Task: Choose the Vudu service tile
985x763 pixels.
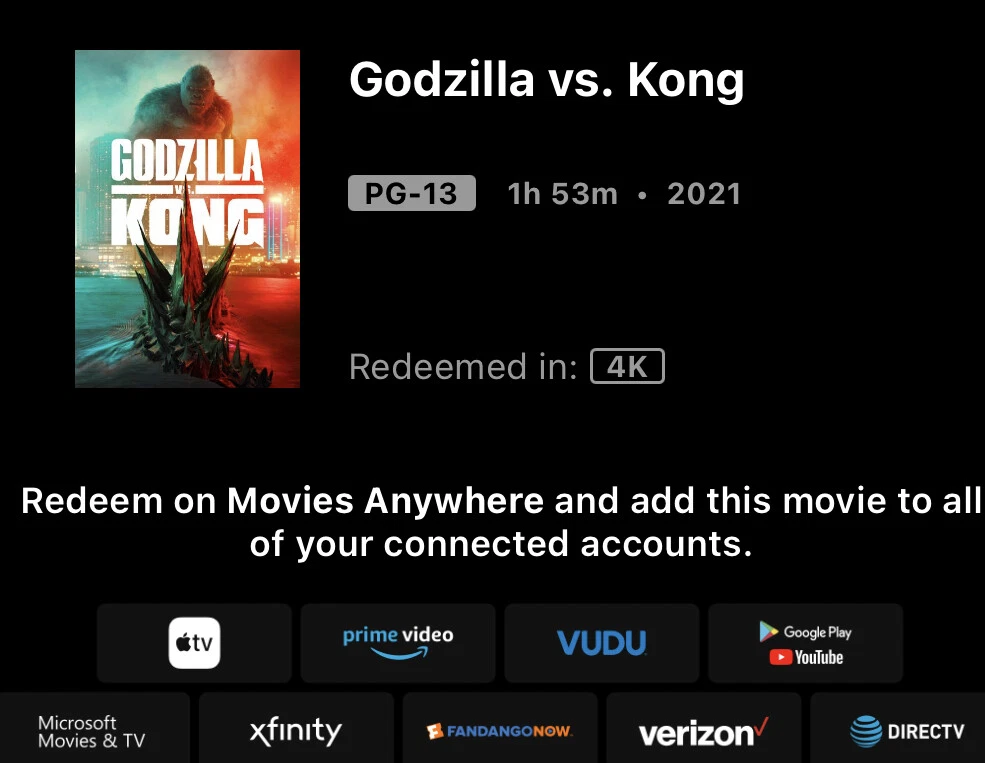Action: coord(601,642)
